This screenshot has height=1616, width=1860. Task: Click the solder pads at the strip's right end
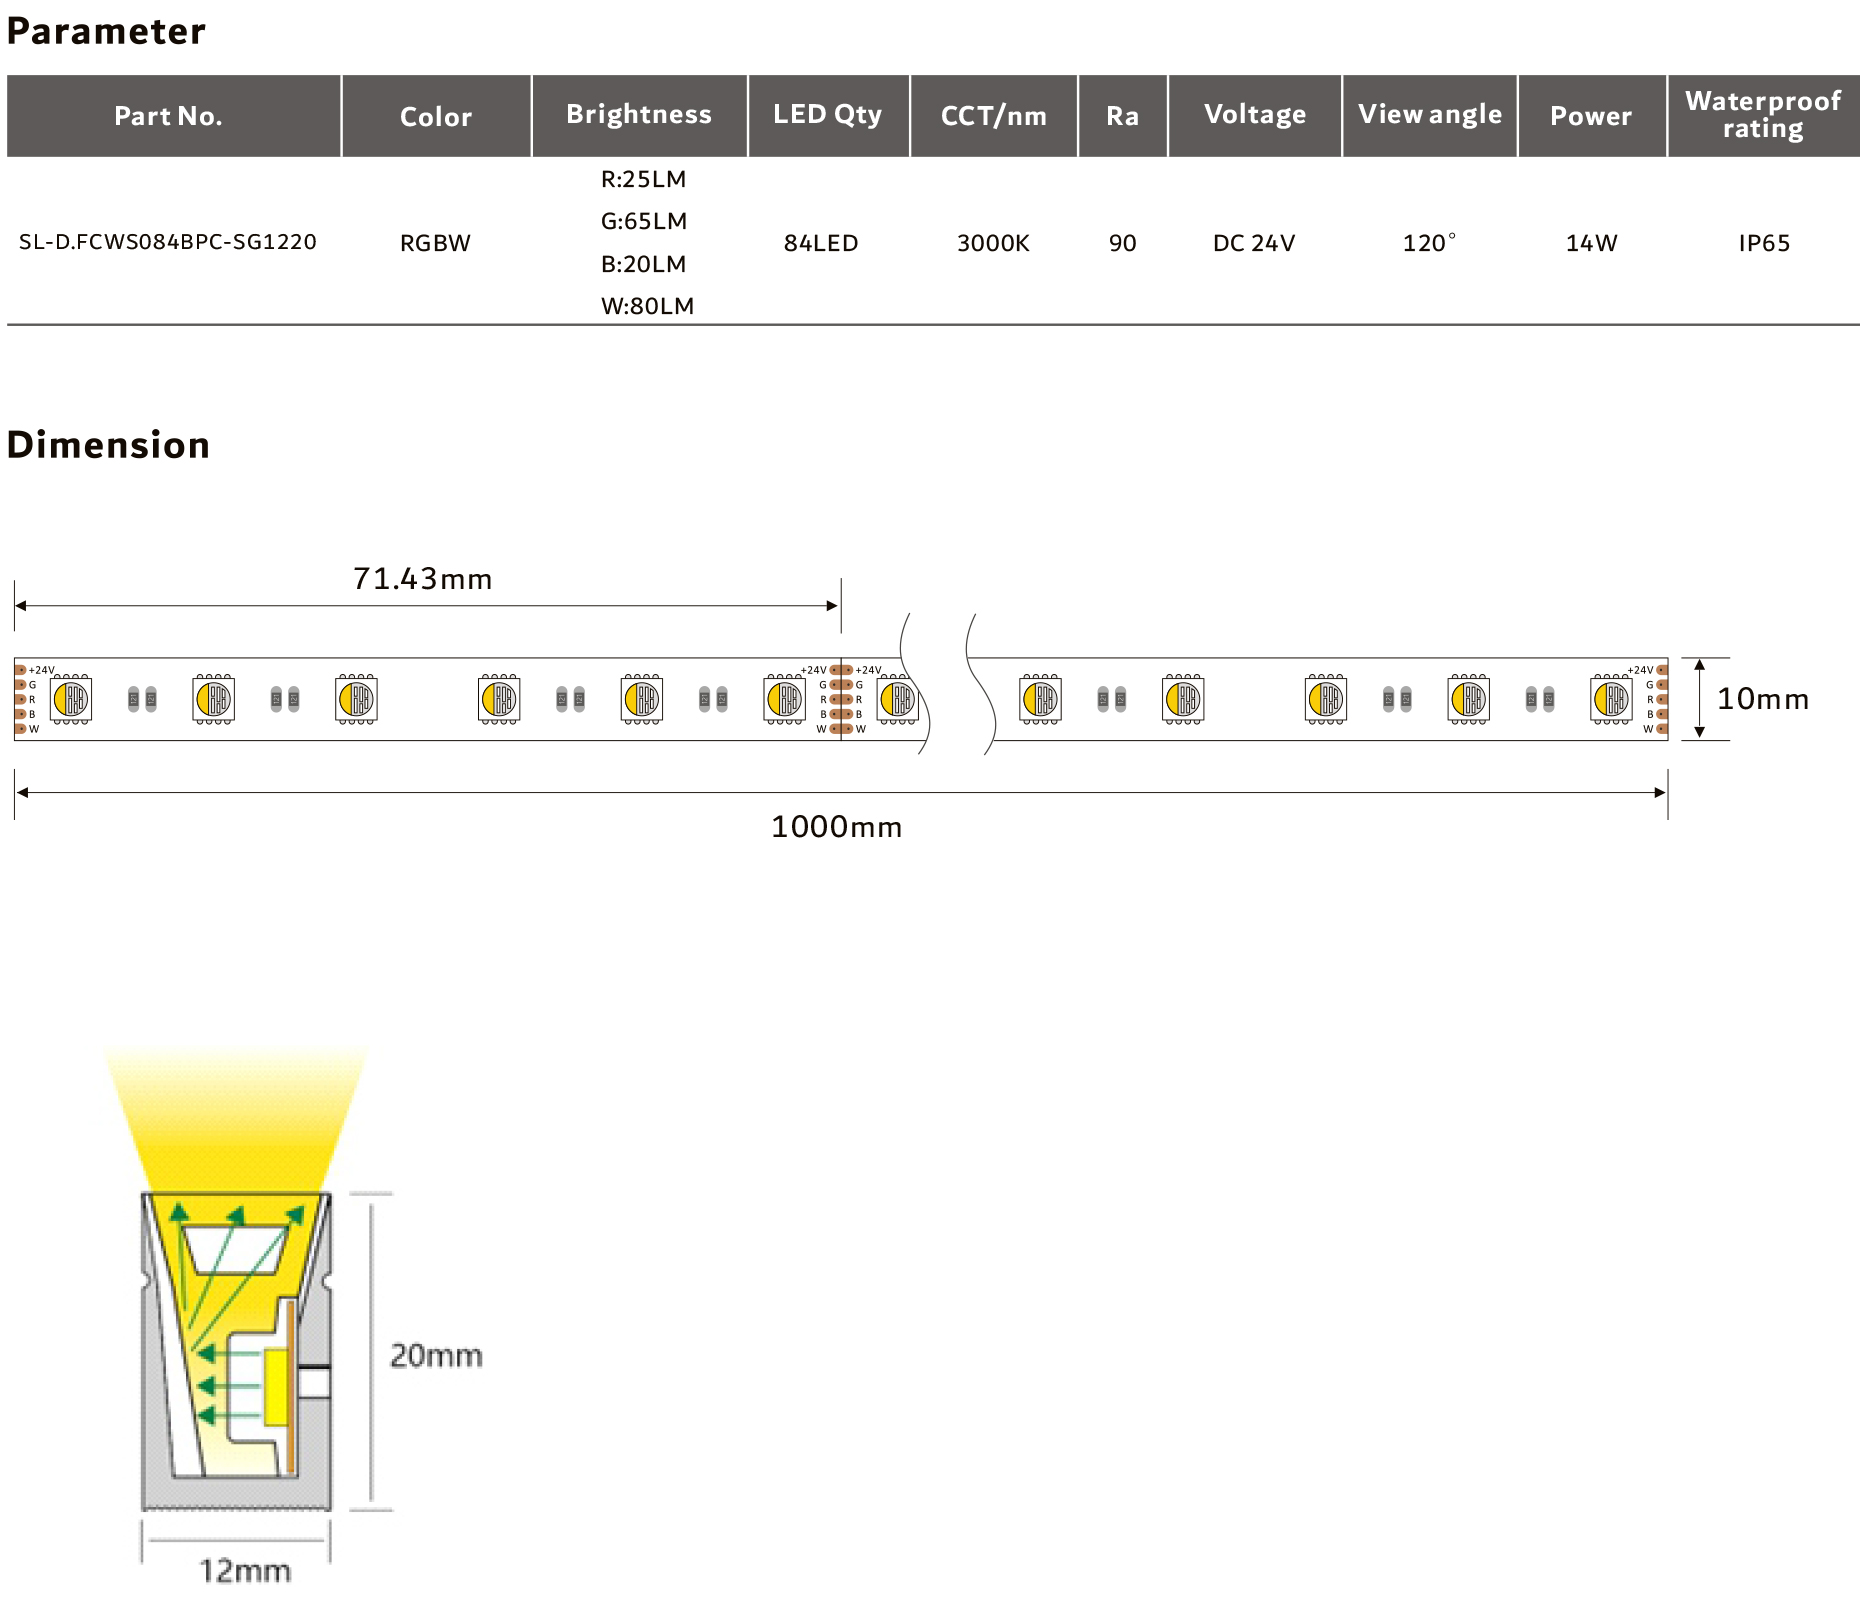[x=1661, y=699]
